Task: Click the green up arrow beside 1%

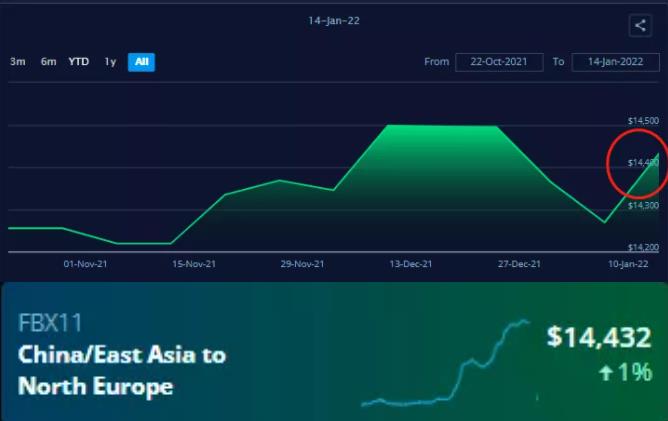Action: [605, 373]
